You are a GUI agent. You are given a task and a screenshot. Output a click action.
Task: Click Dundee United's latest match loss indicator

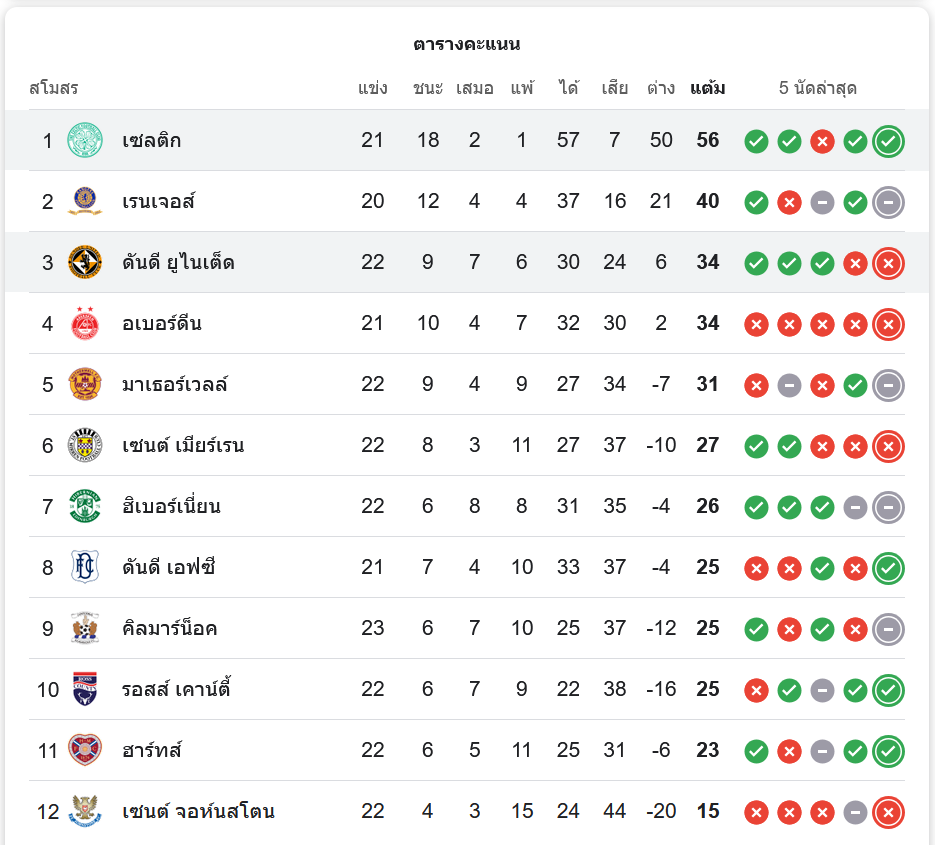tap(888, 263)
